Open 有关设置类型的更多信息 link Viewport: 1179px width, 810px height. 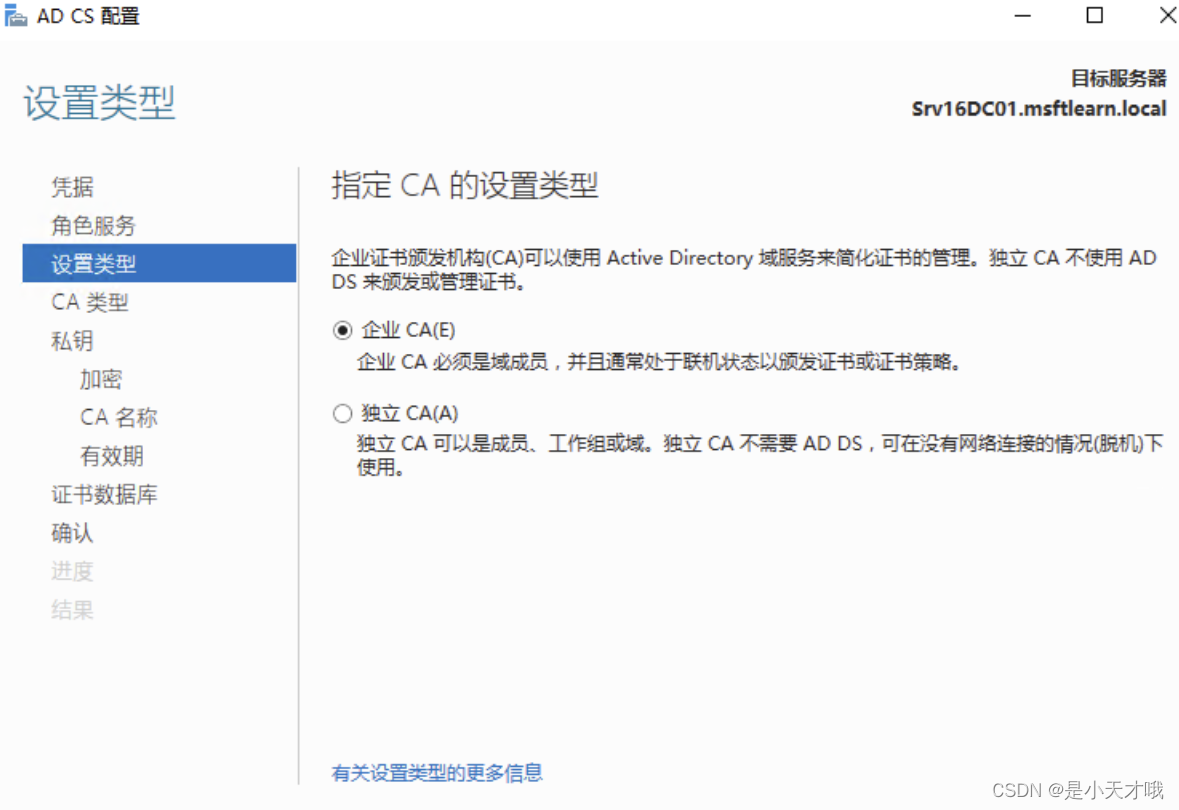(x=437, y=773)
